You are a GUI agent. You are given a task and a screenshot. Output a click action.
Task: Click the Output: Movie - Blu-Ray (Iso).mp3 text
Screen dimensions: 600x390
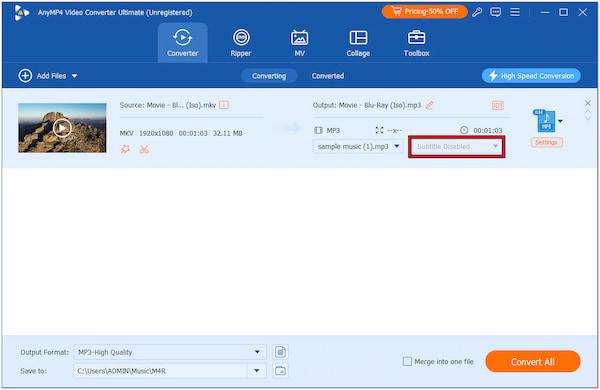pyautogui.click(x=367, y=105)
